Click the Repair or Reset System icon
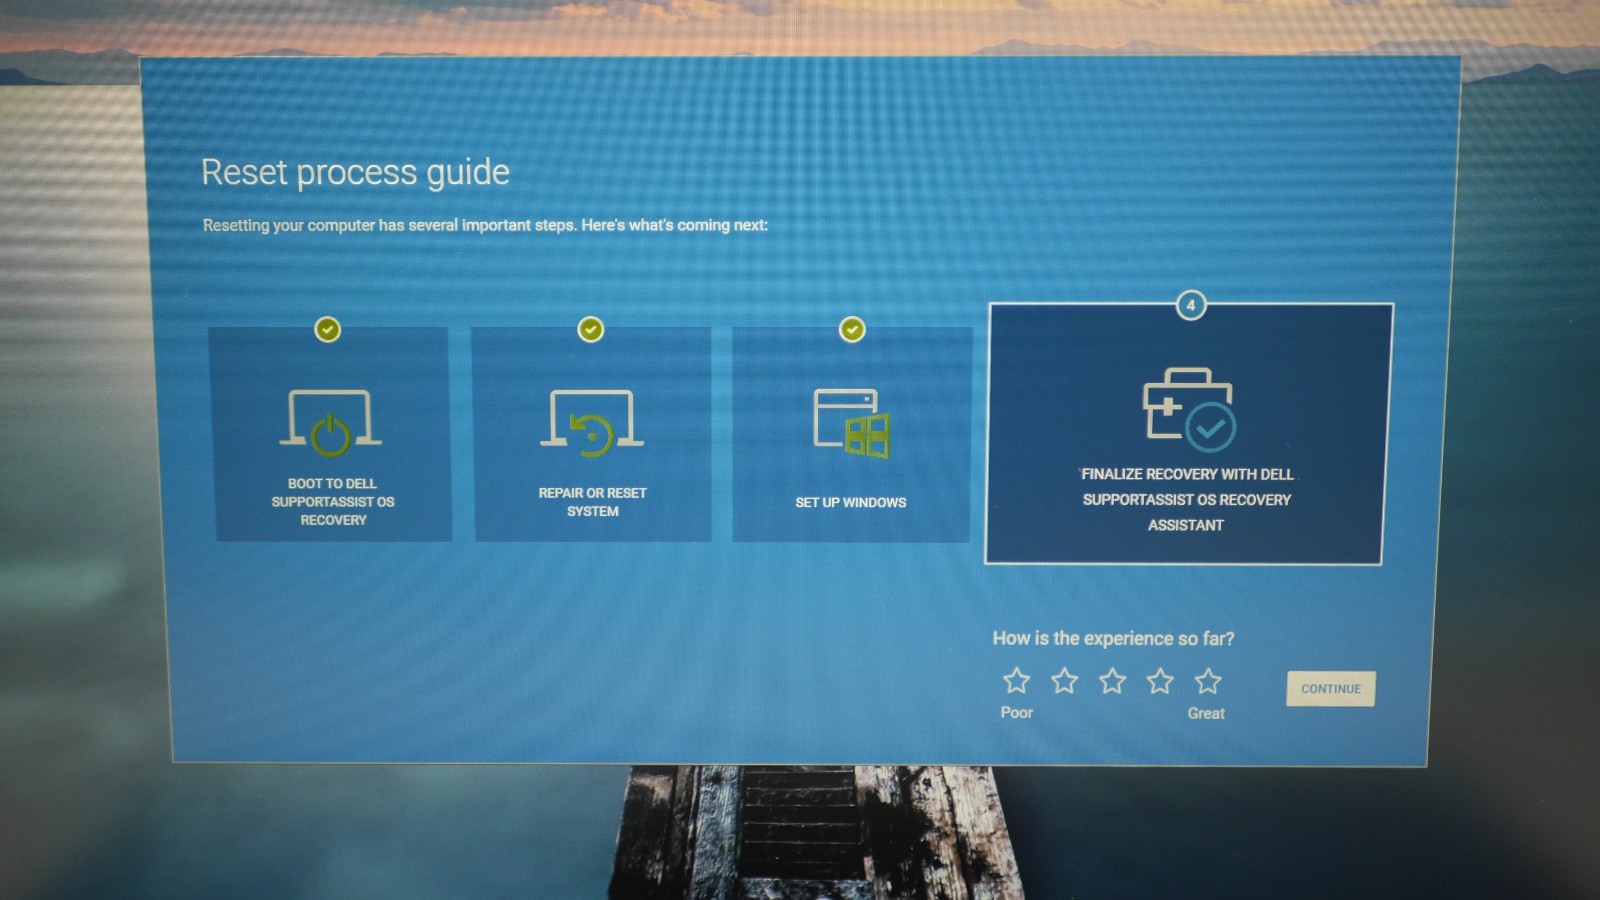This screenshot has width=1600, height=900. coord(592,422)
